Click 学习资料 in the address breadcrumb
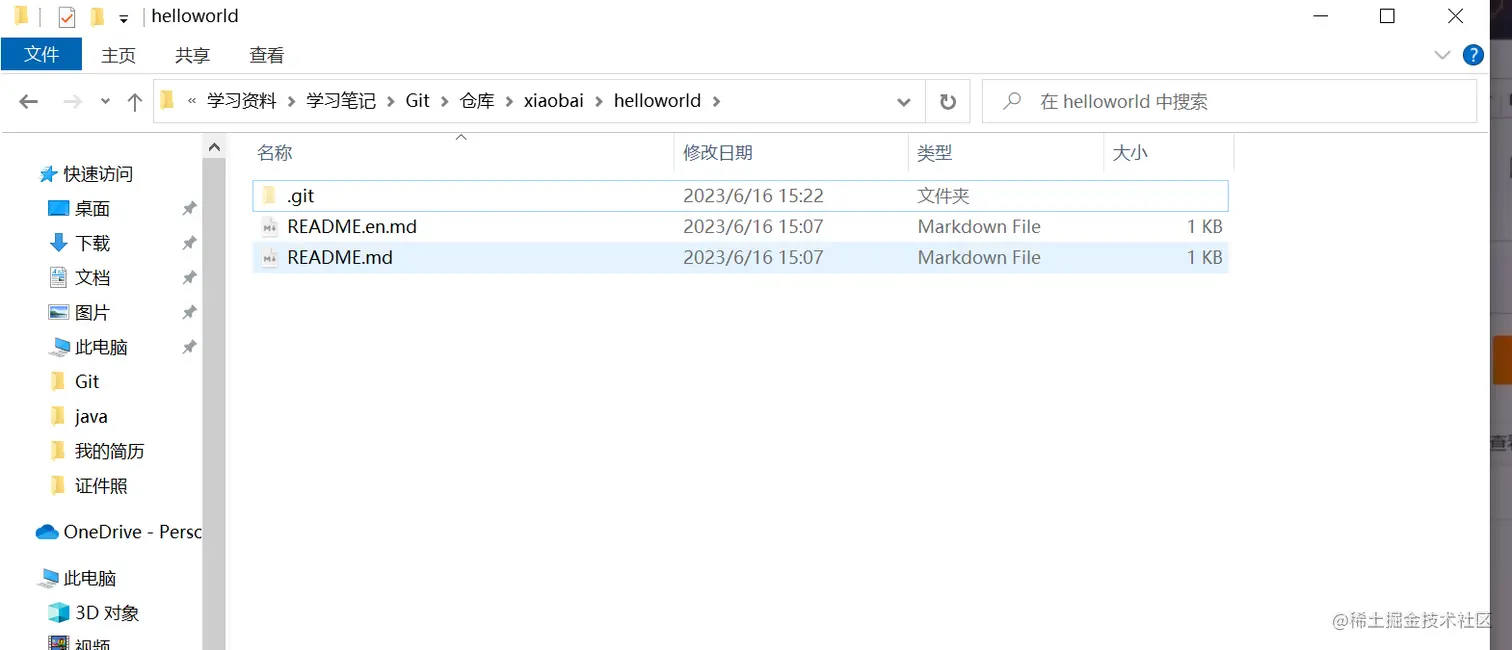 tap(241, 101)
